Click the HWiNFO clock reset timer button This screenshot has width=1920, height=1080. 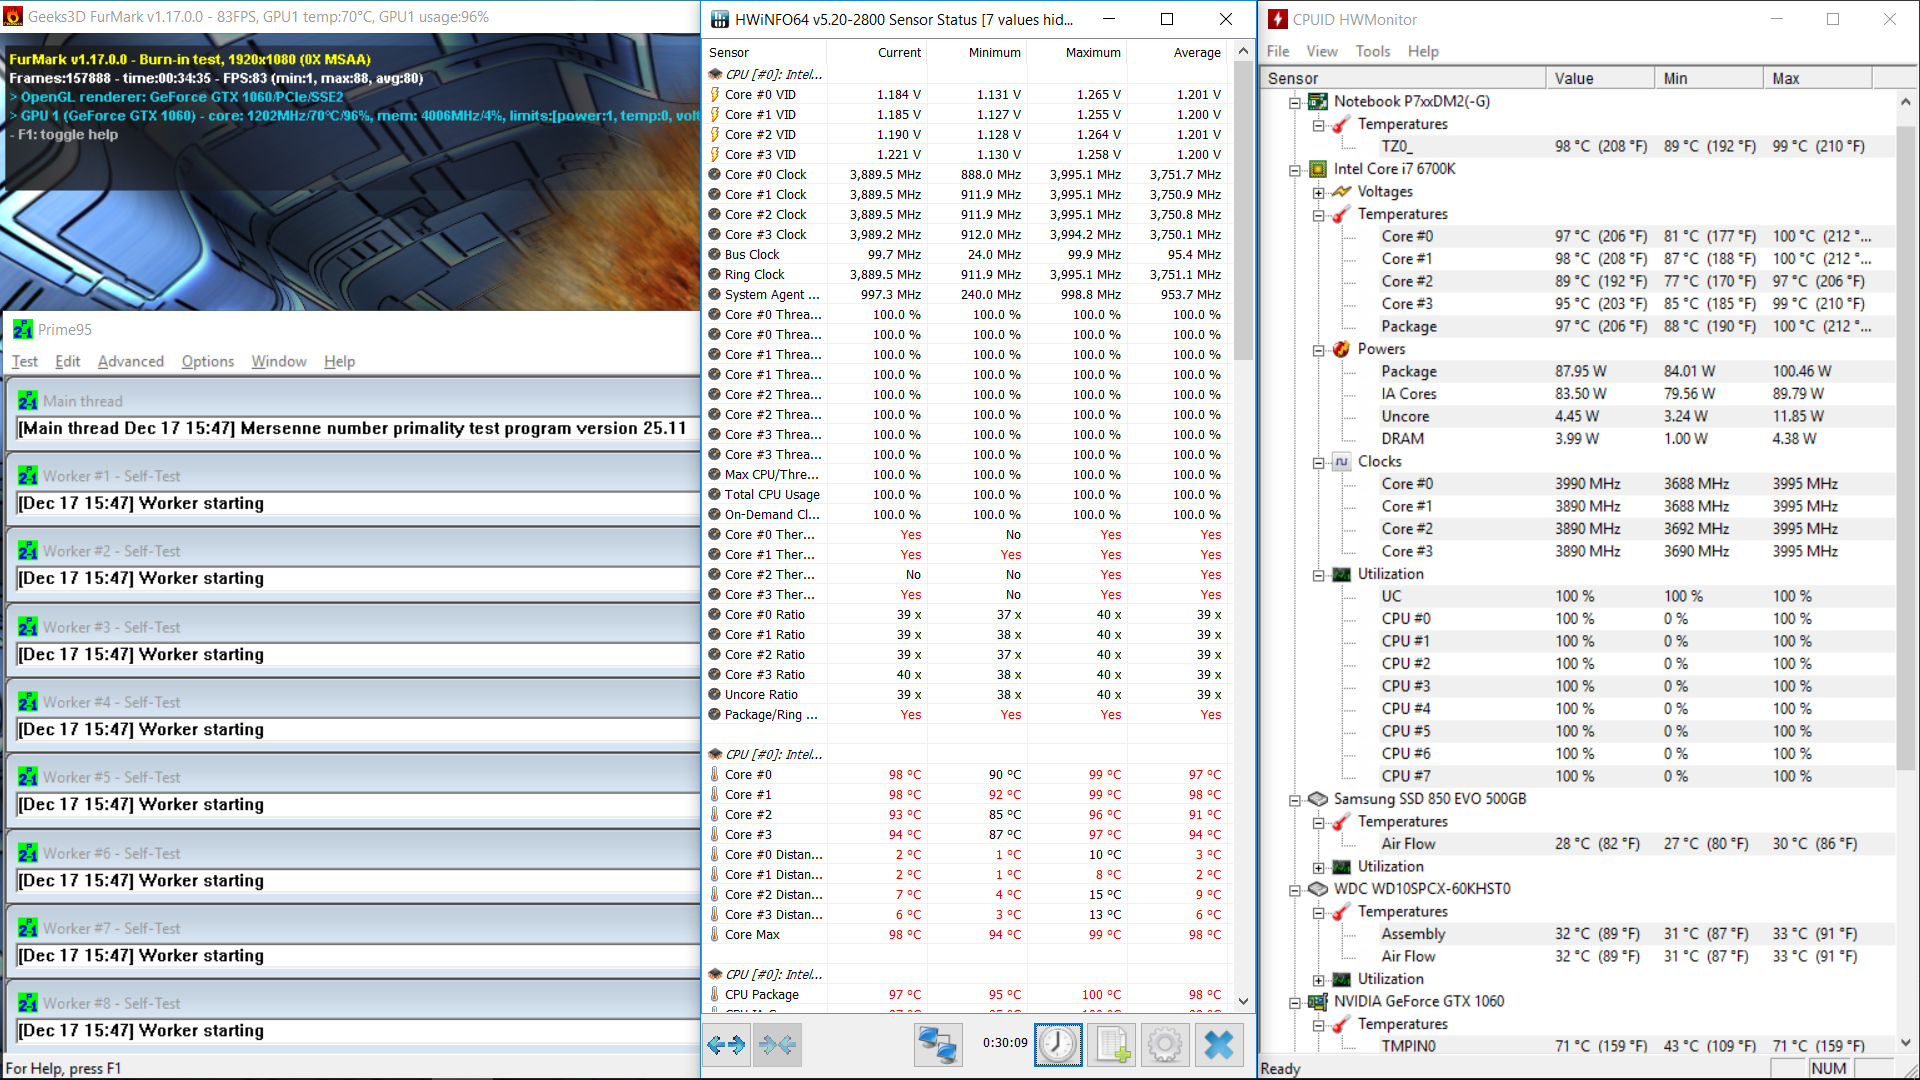point(1058,1045)
